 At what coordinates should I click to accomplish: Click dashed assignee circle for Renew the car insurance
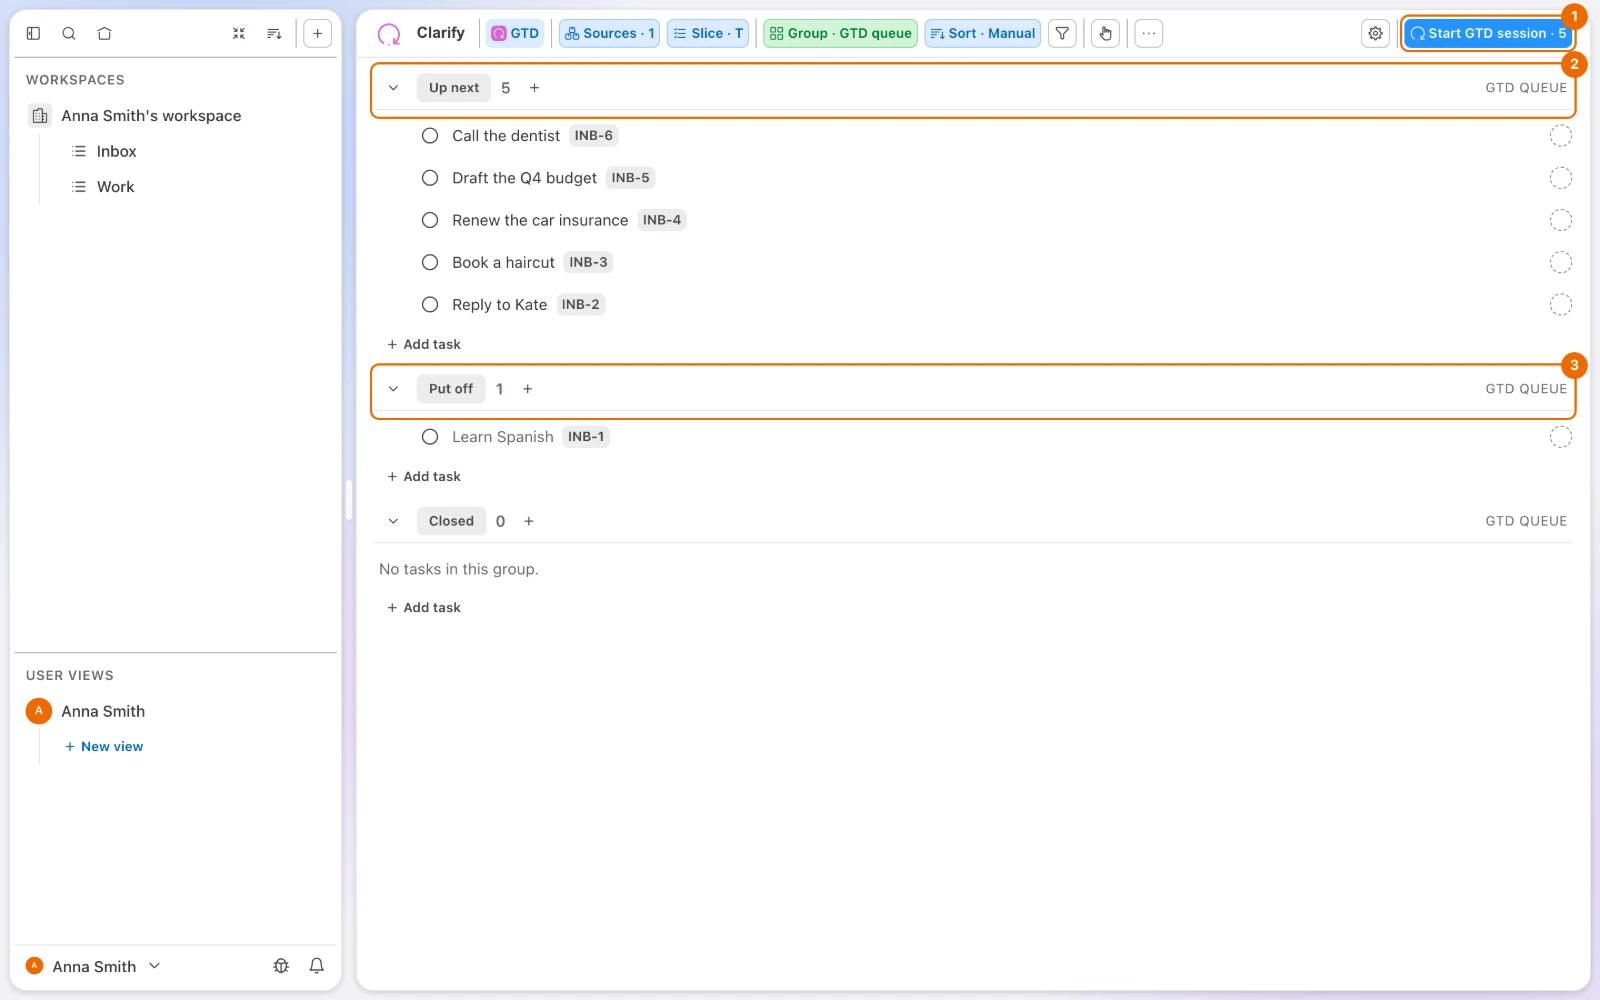click(x=1560, y=220)
